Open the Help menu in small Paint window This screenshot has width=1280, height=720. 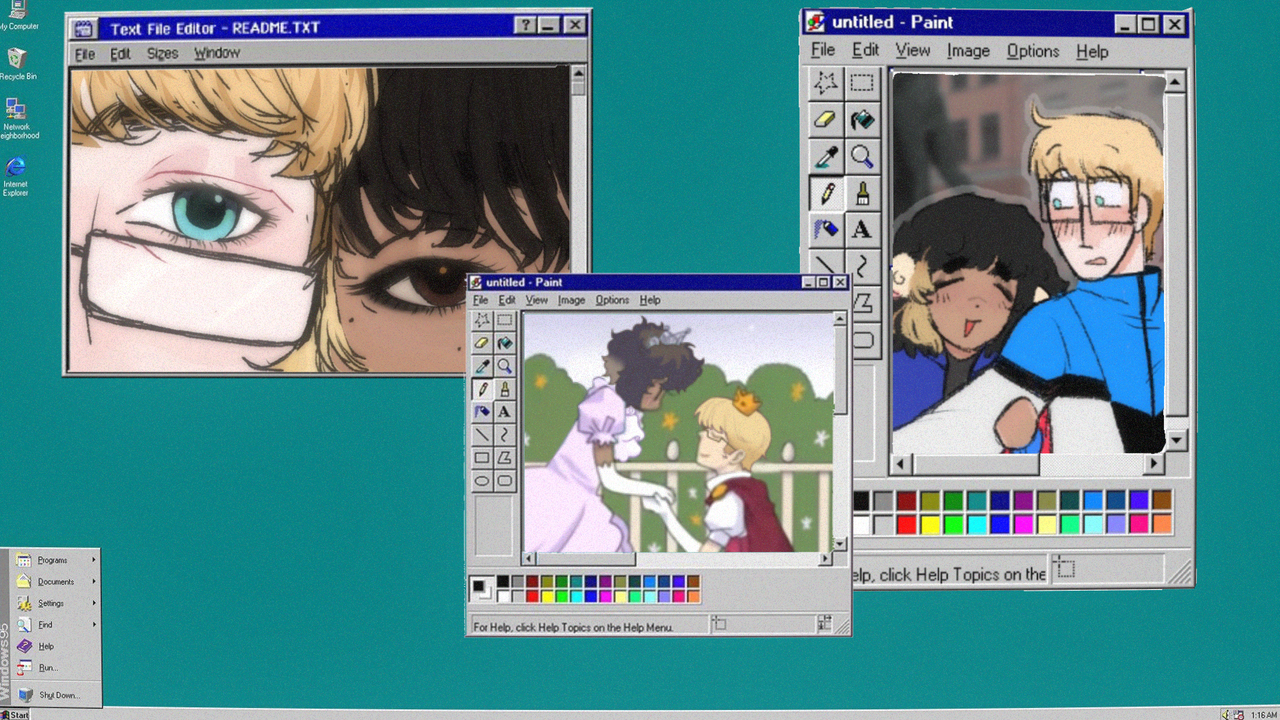[650, 300]
